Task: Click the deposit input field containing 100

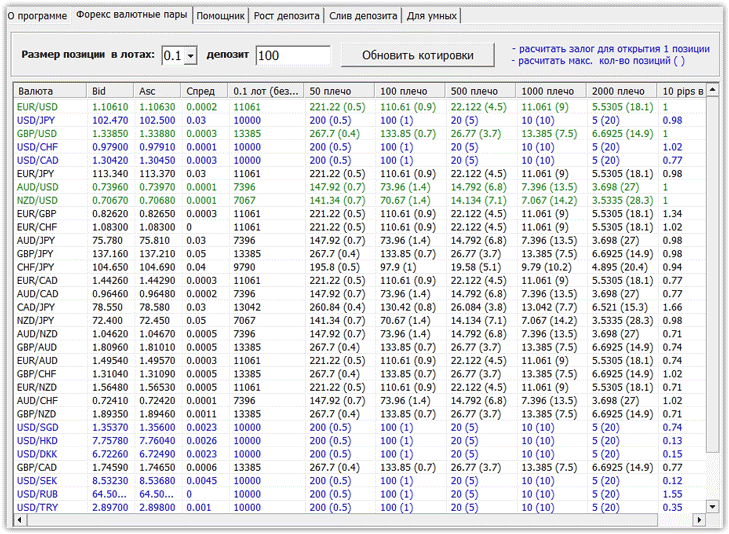Action: 292,56
